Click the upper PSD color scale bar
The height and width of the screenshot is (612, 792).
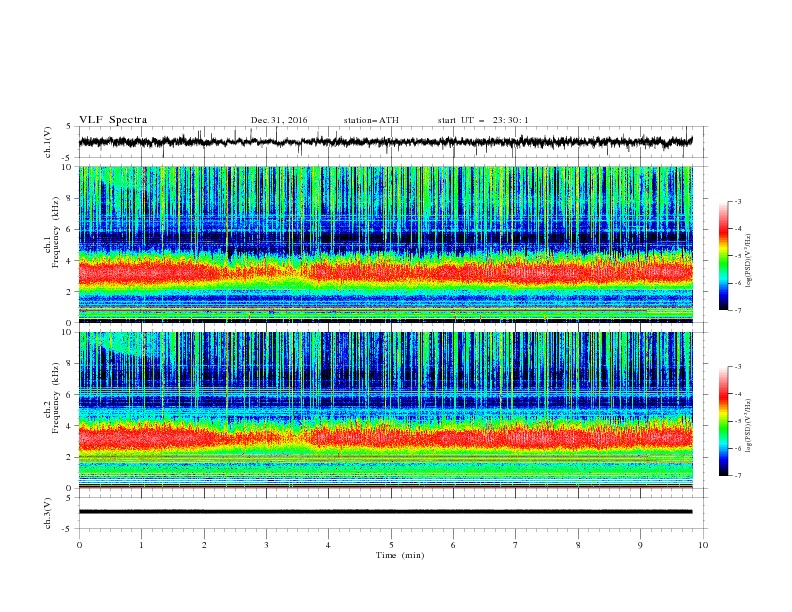(x=723, y=256)
